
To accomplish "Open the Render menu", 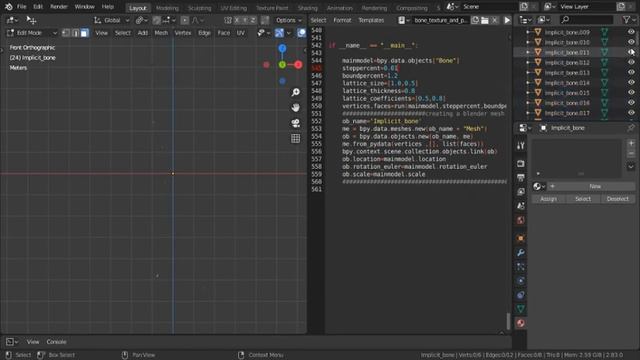I will [x=59, y=7].
